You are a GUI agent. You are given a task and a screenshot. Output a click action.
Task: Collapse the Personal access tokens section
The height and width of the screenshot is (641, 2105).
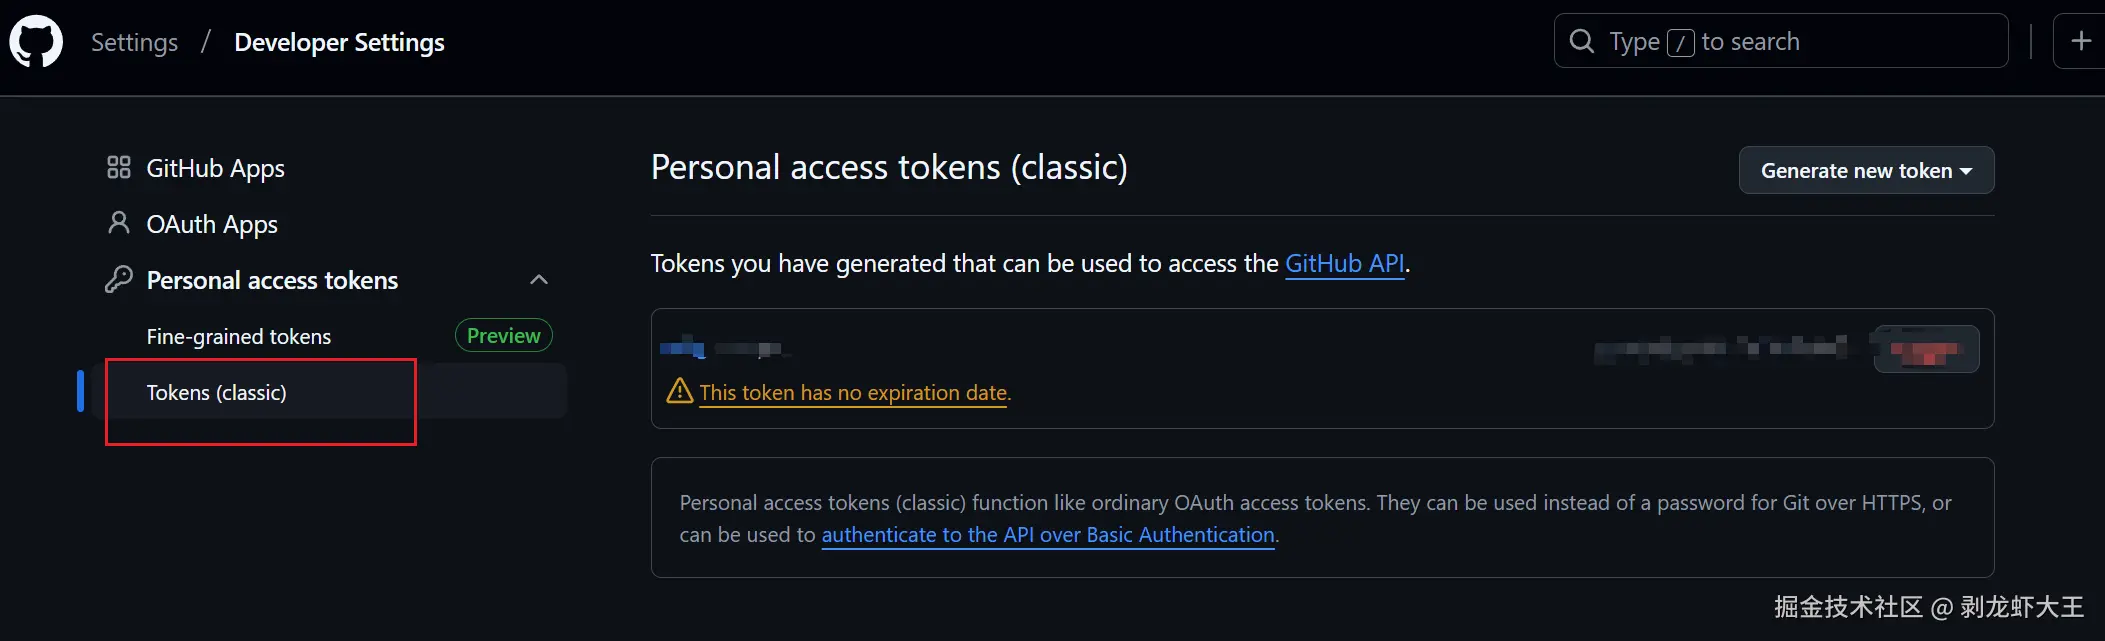pyautogui.click(x=539, y=279)
